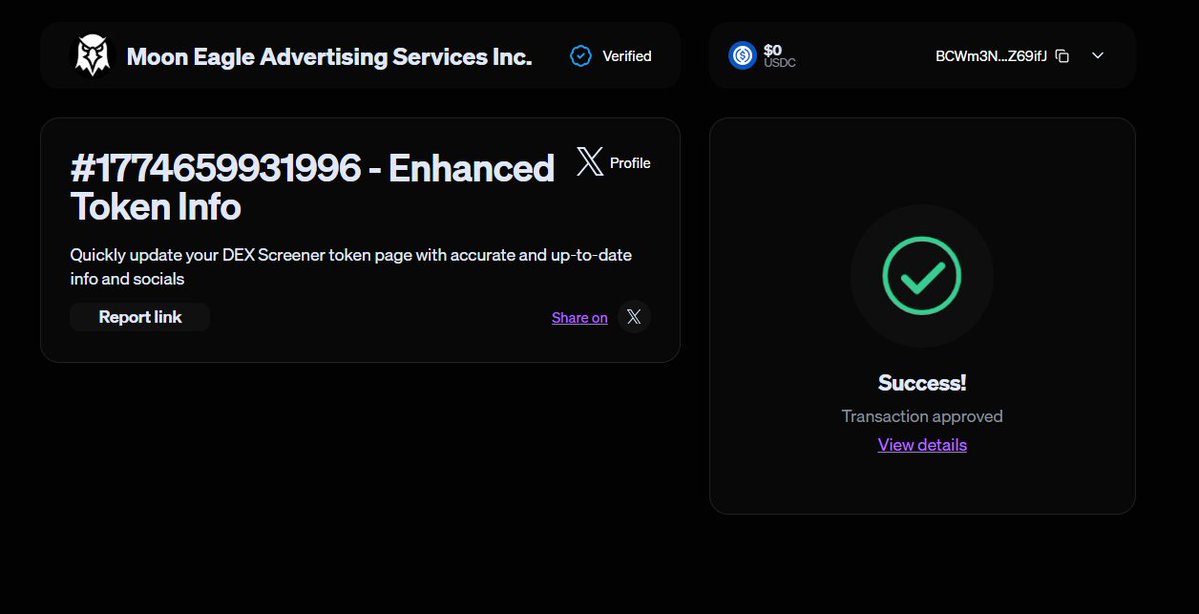Click the Success! message text
1199x614 pixels.
[922, 382]
